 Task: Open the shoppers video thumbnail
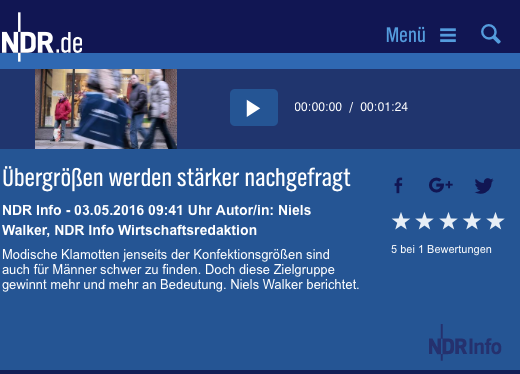(x=106, y=109)
